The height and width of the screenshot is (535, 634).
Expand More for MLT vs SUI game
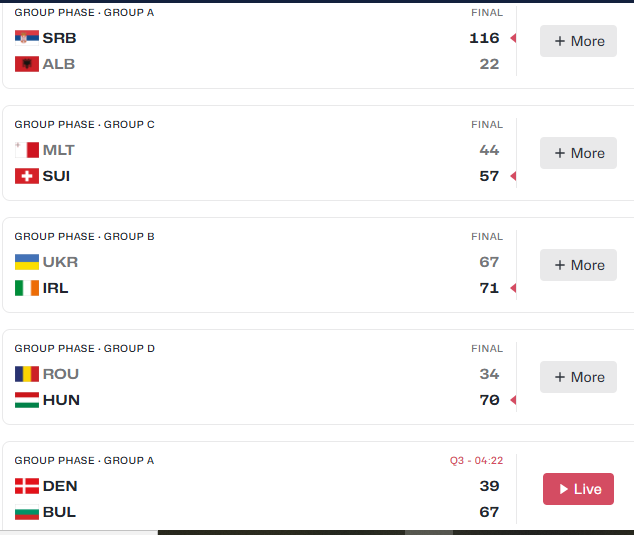click(x=578, y=153)
